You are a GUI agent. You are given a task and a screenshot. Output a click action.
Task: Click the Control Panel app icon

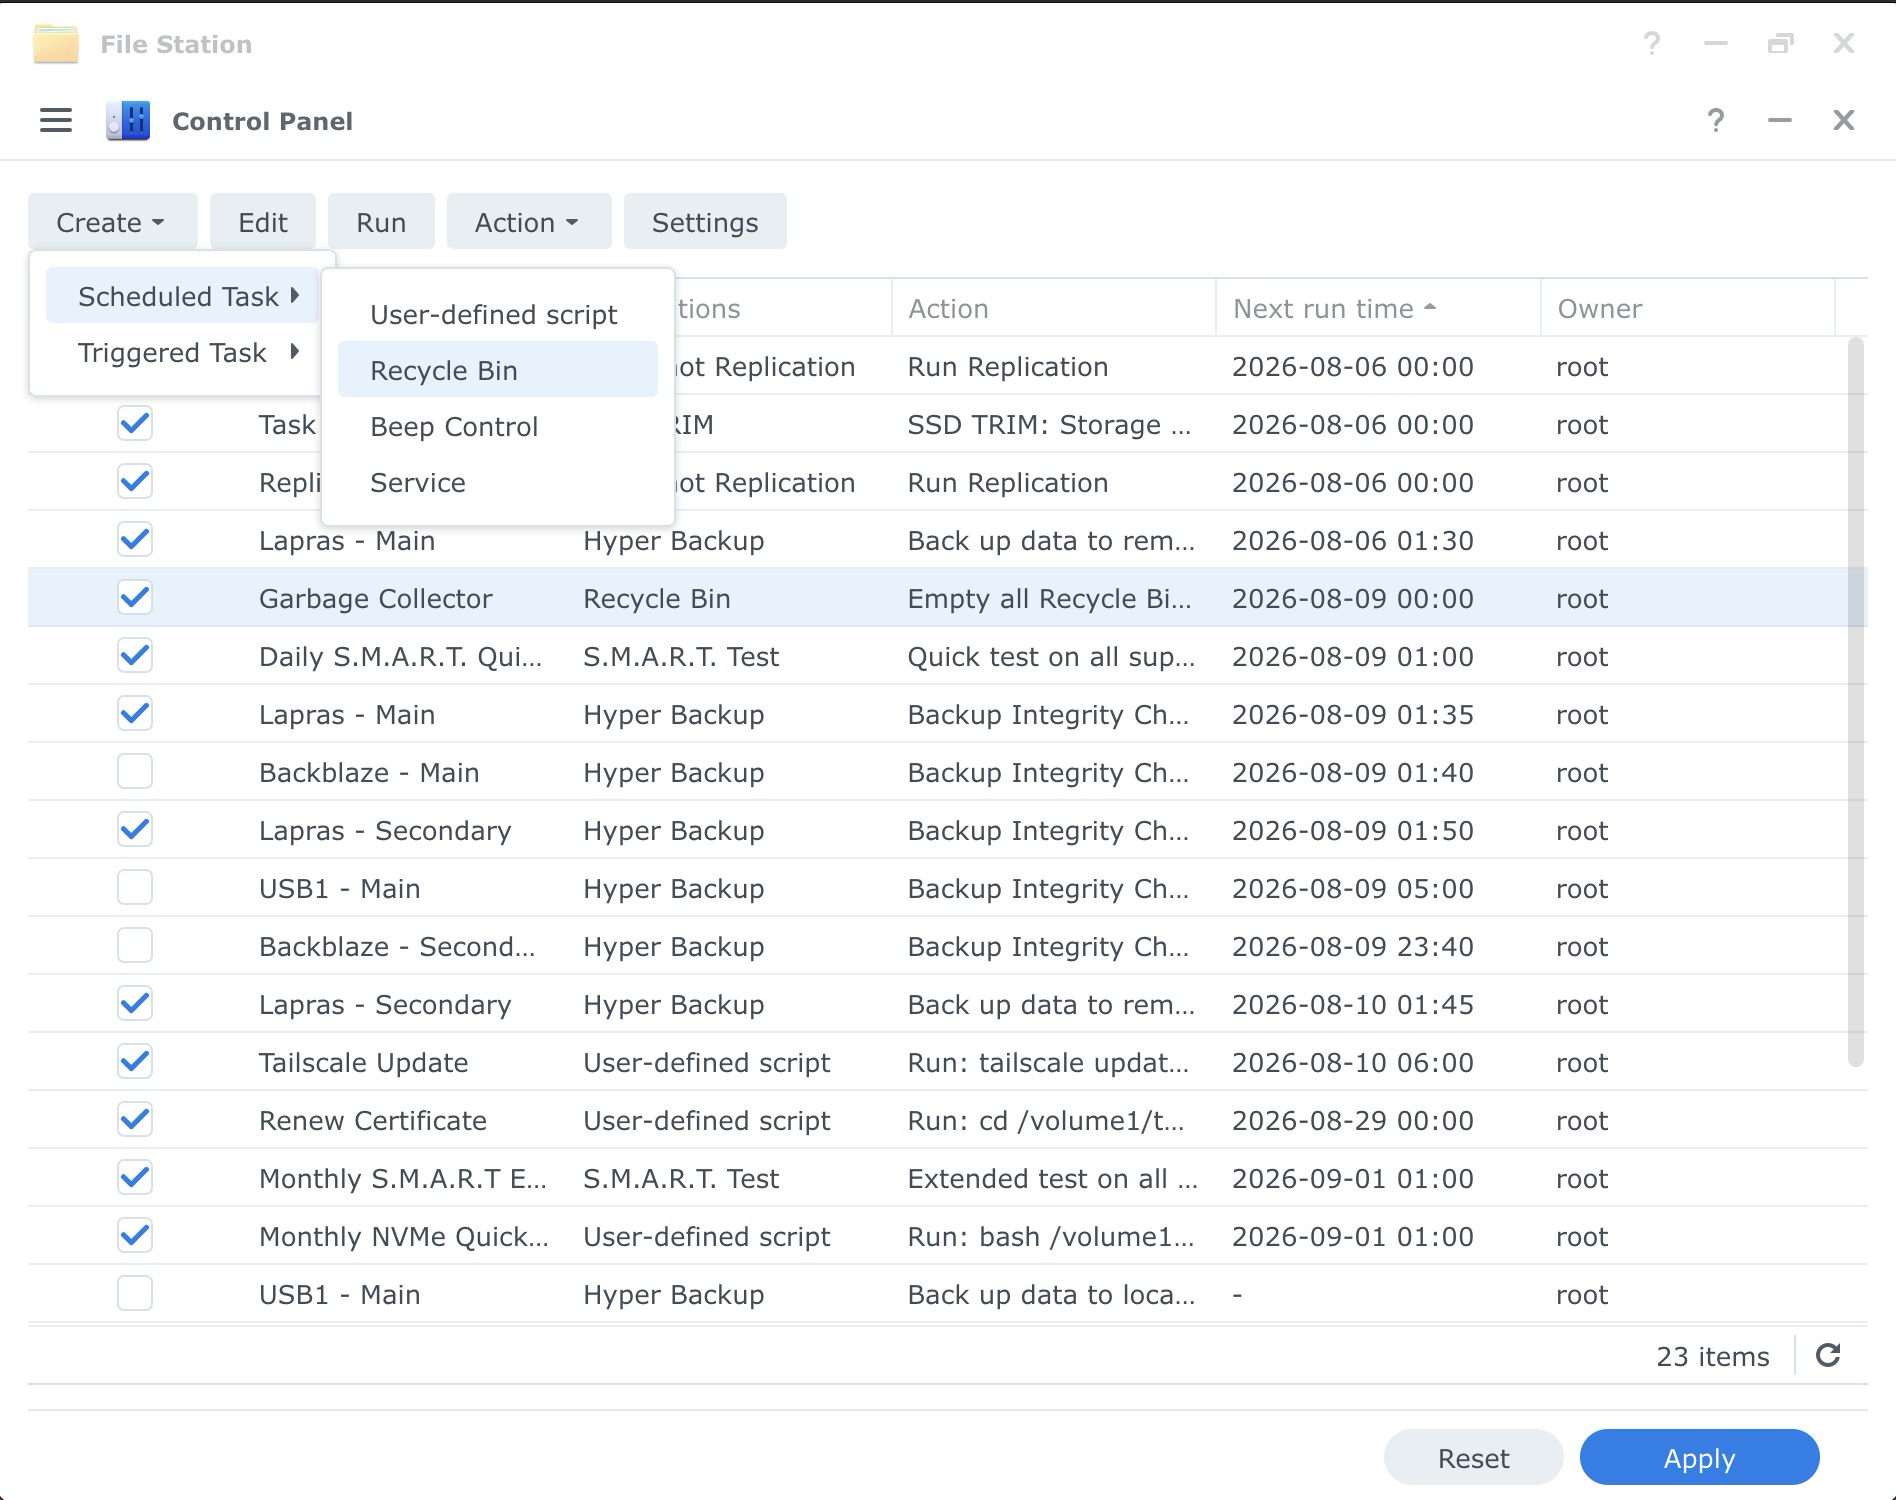128,121
